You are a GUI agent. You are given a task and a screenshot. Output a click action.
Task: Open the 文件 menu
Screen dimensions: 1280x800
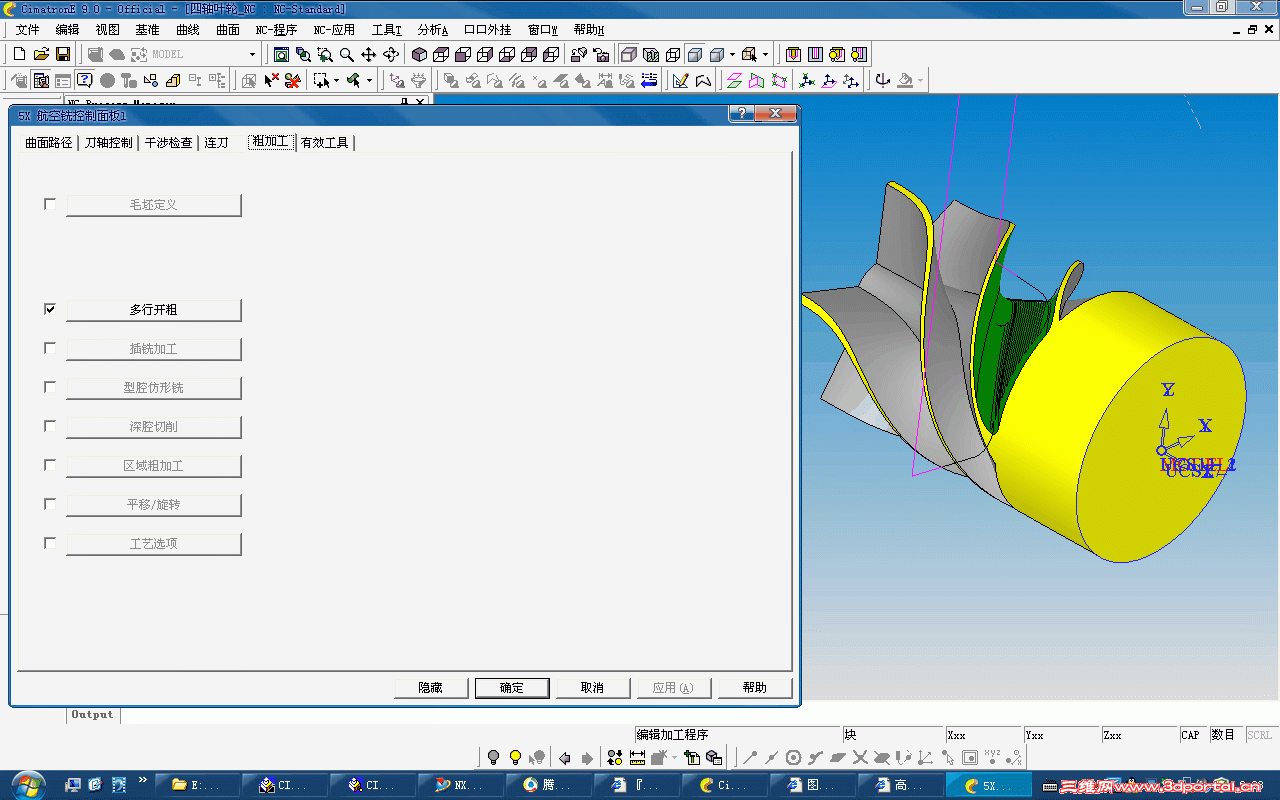(x=27, y=30)
